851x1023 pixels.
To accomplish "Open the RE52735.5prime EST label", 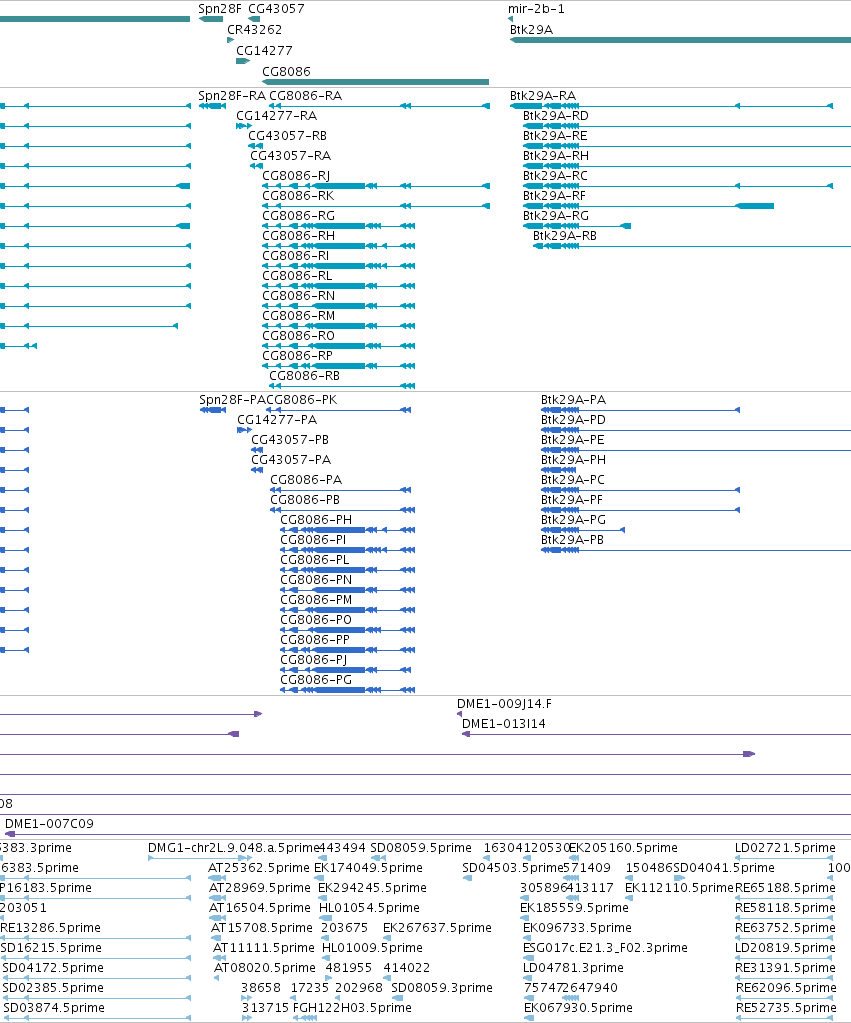I will click(x=786, y=1008).
